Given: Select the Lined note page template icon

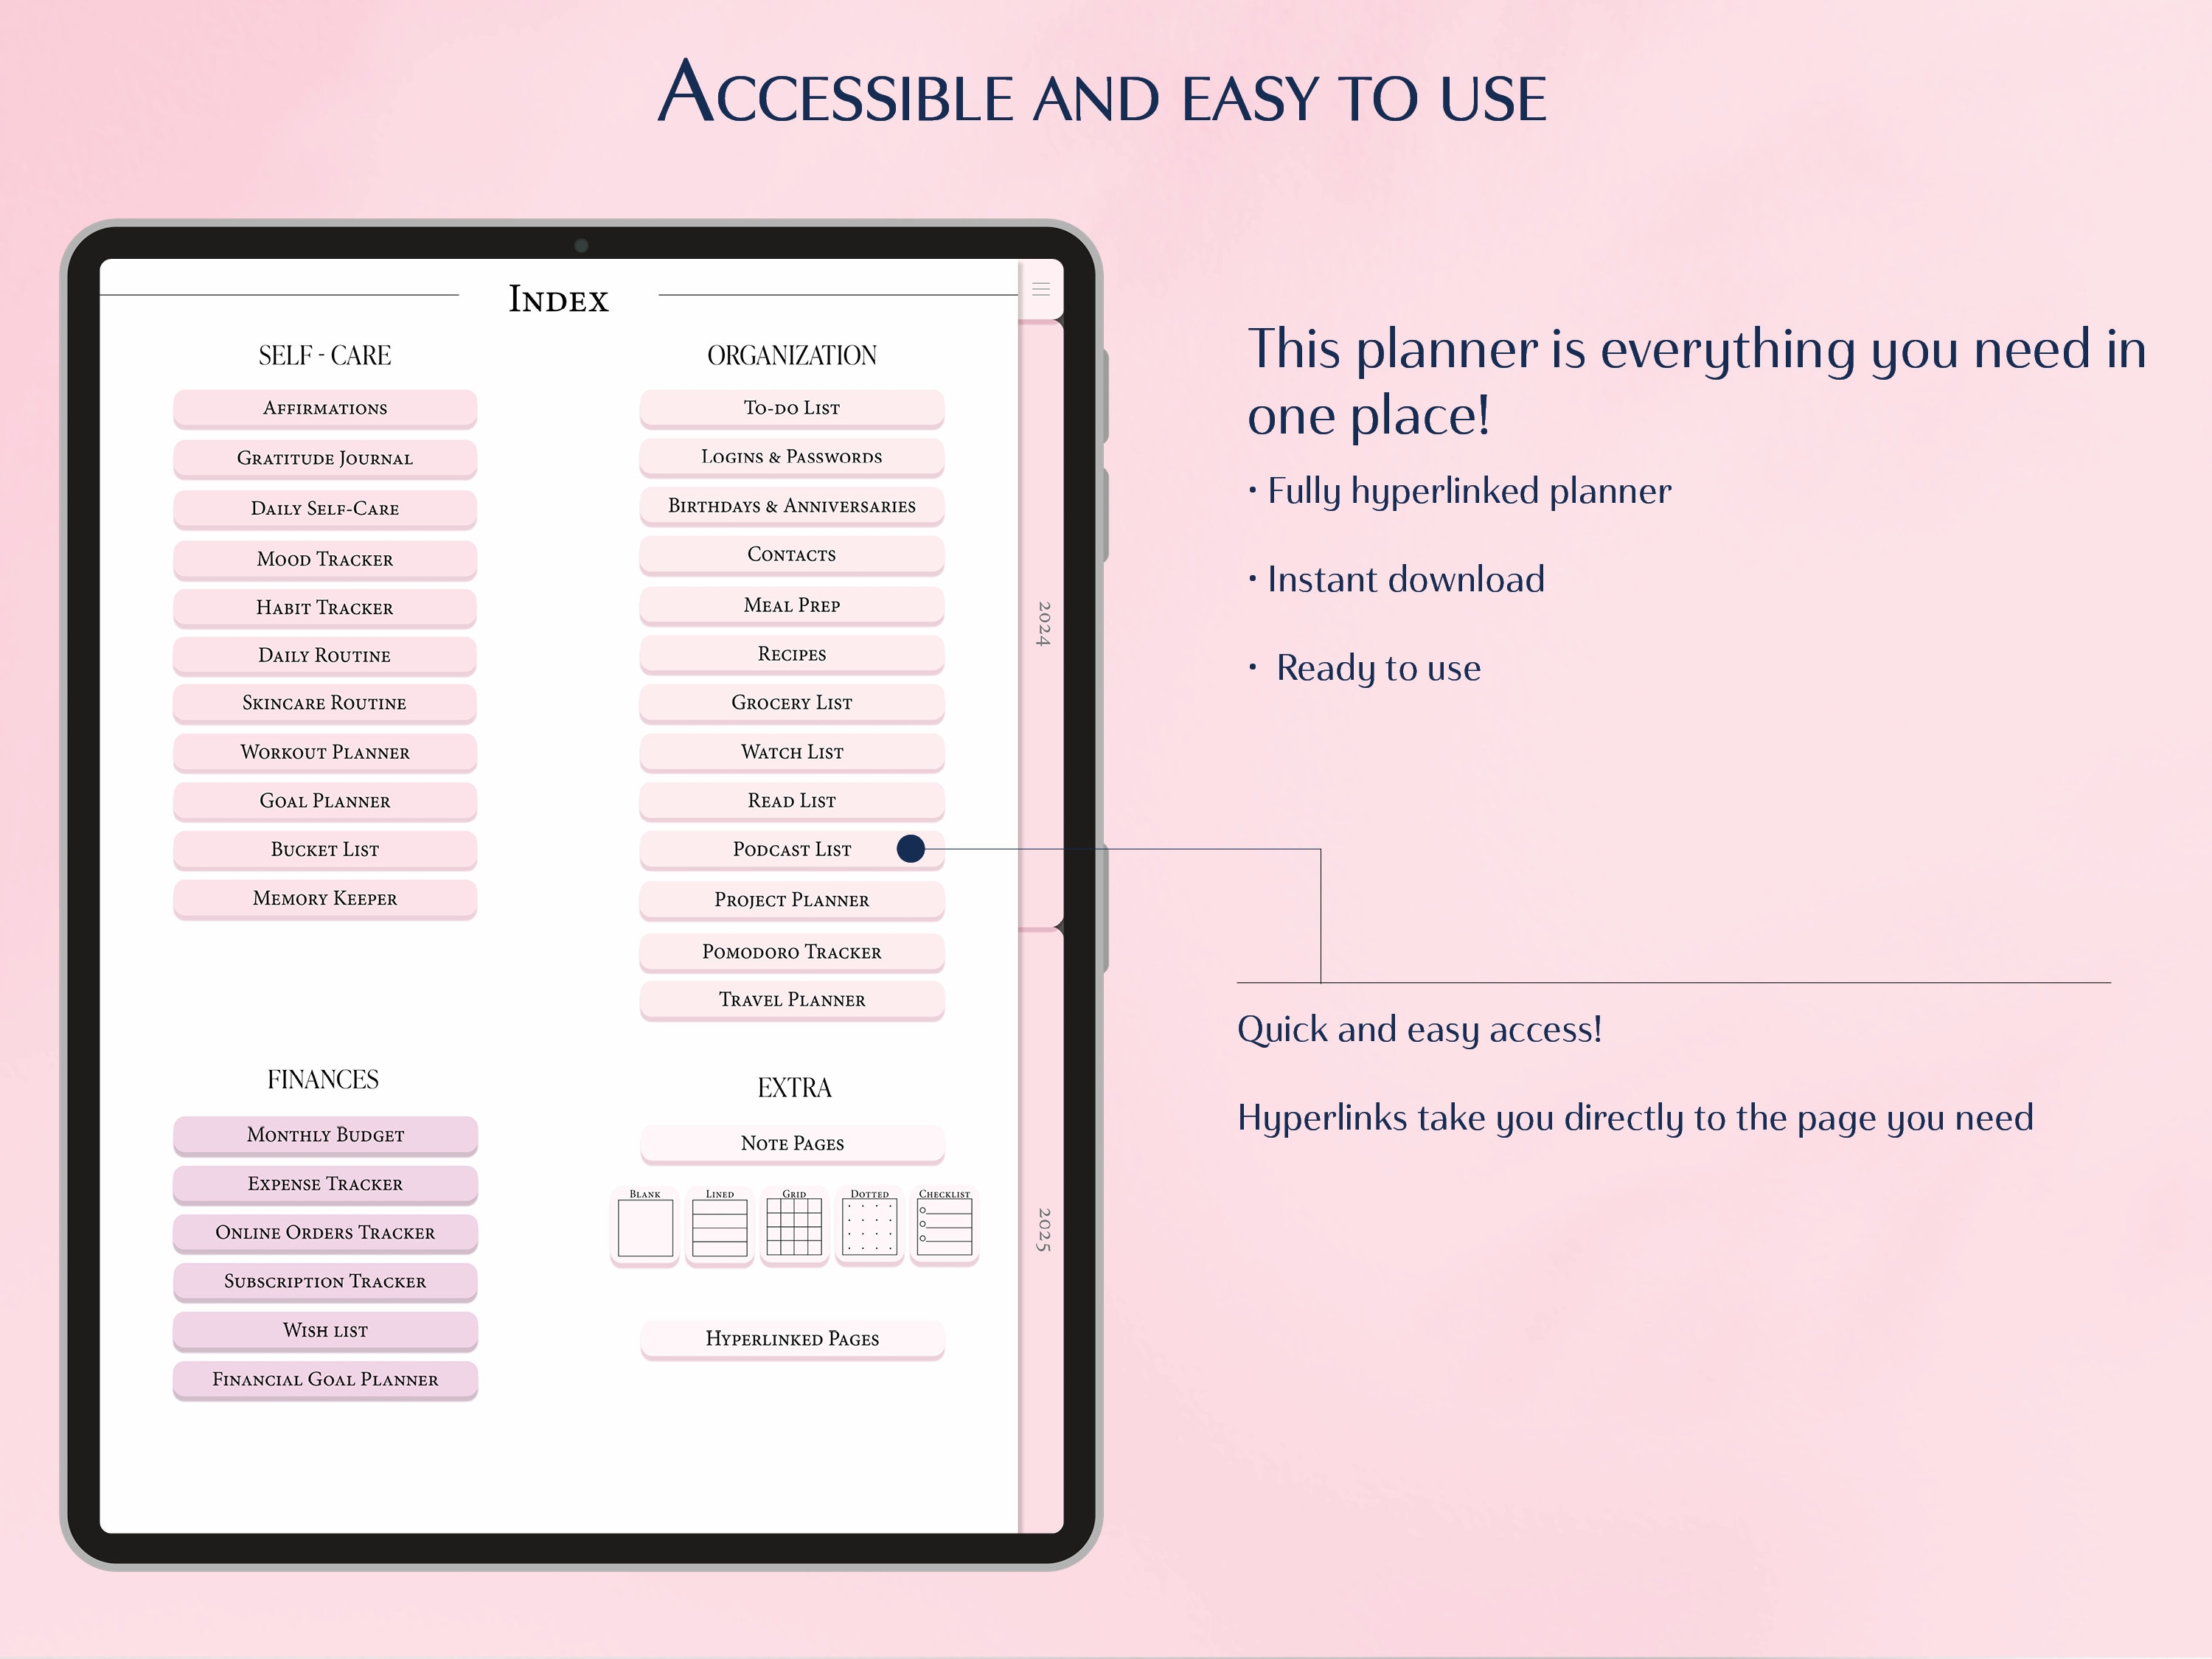Looking at the screenshot, I should 719,1225.
